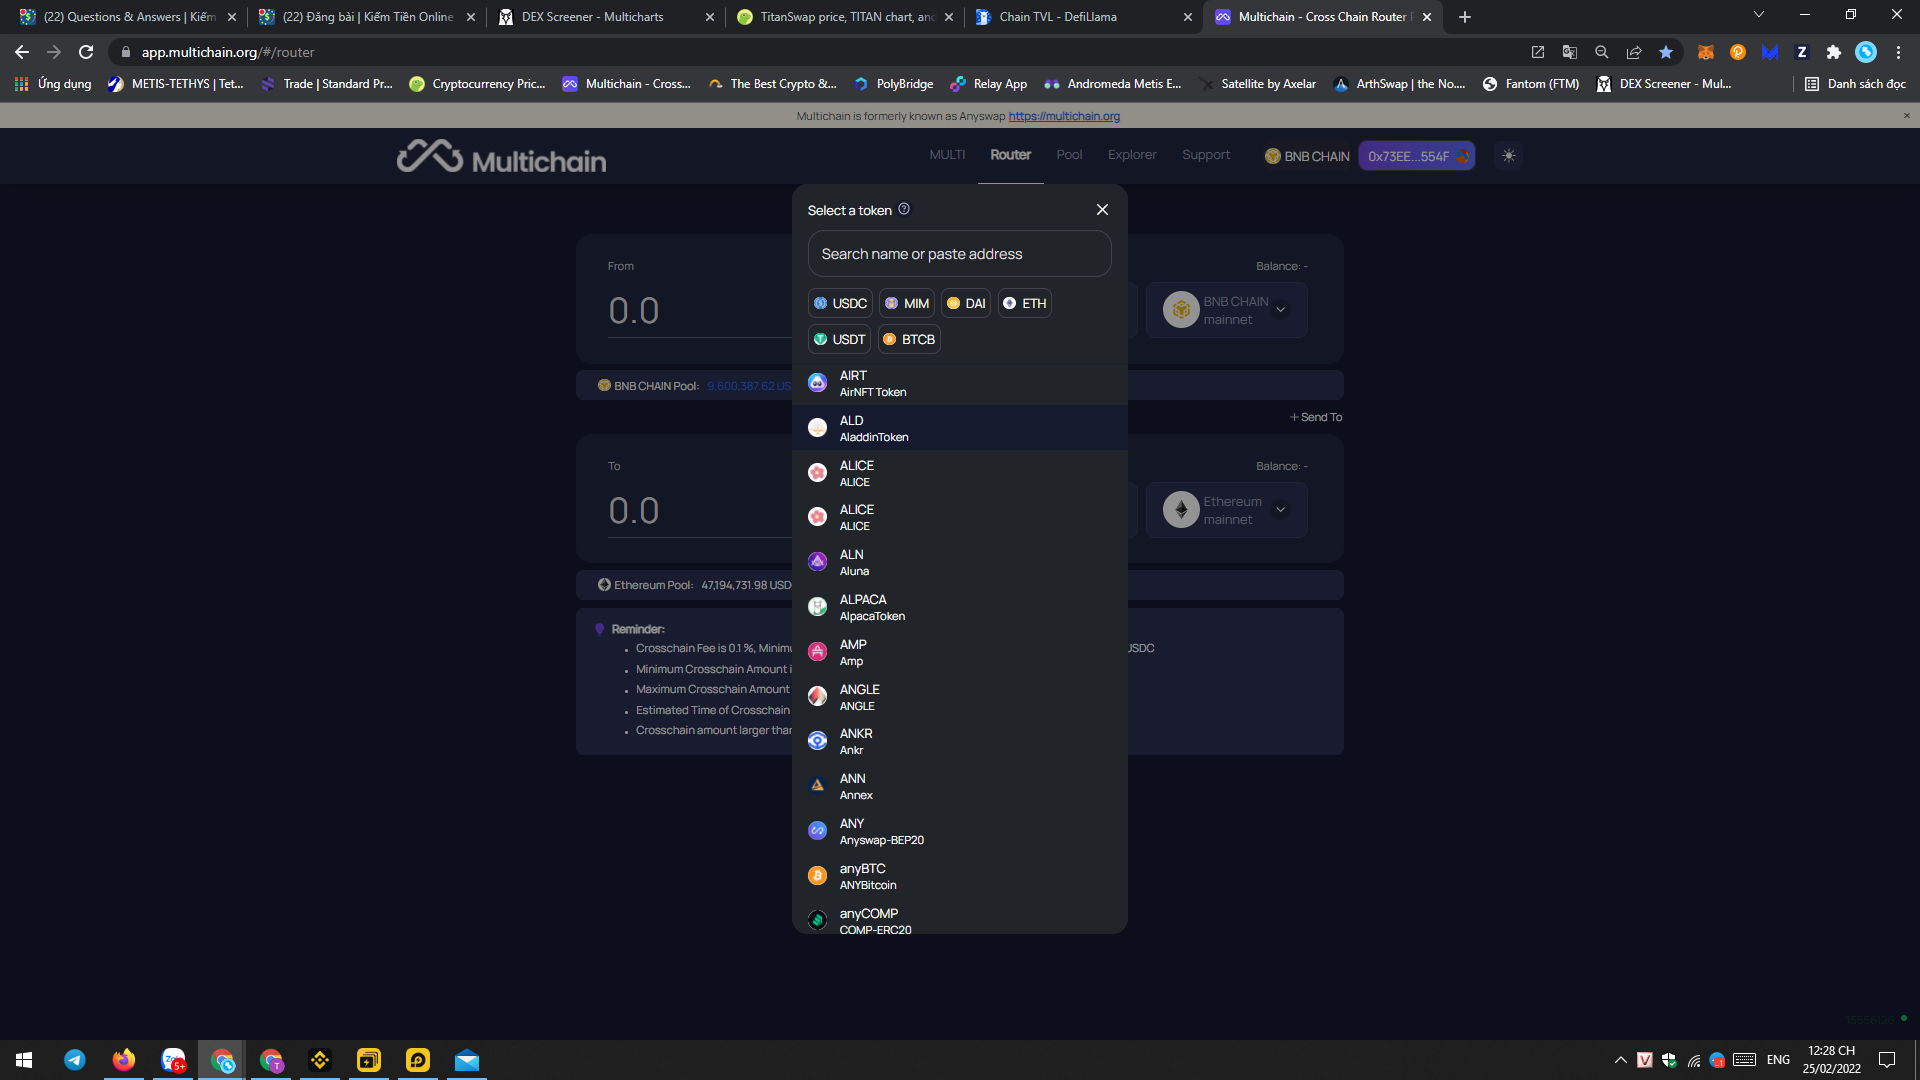This screenshot has height=1080, width=1920.
Task: Click the Send To option
Action: [1316, 417]
